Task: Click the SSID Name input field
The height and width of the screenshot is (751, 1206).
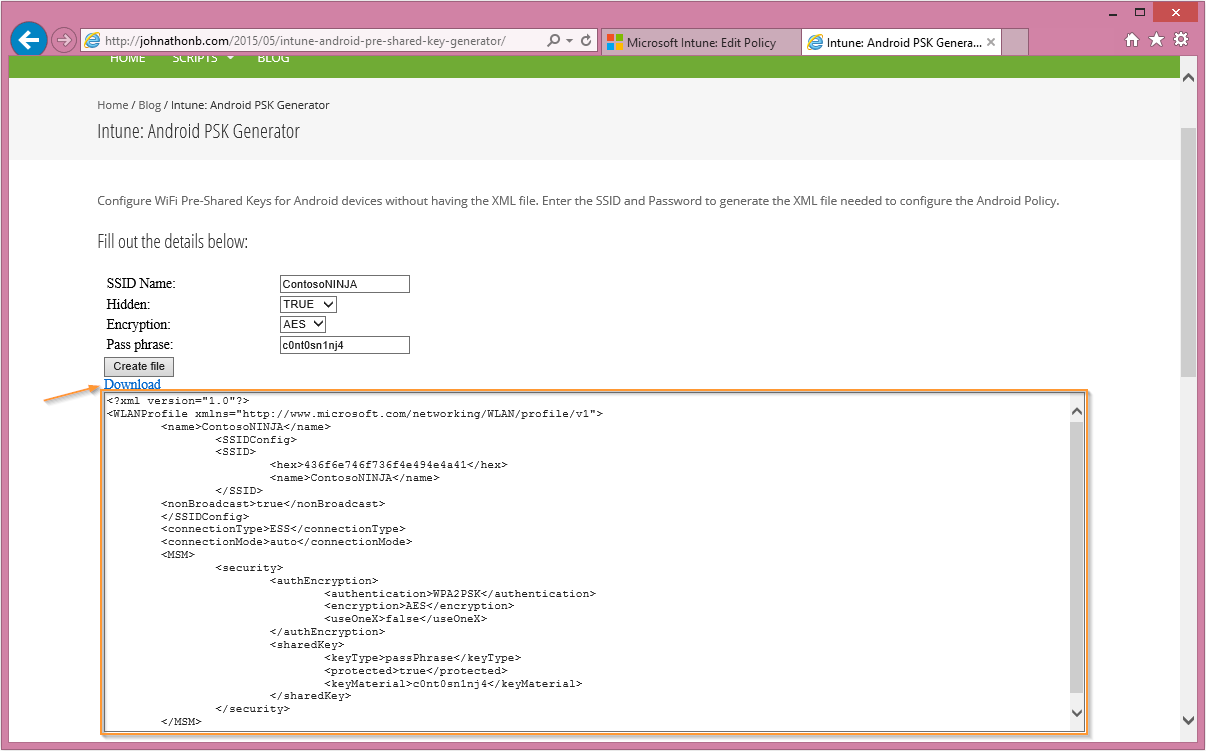Action: (345, 284)
